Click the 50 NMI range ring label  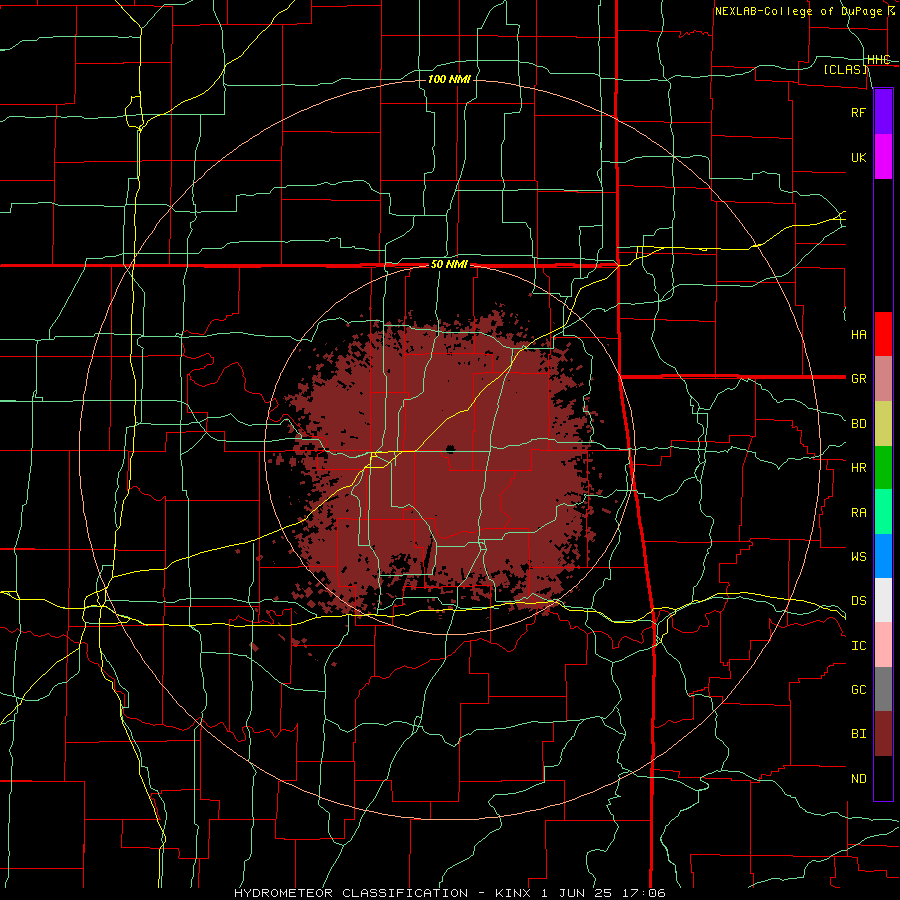(449, 264)
